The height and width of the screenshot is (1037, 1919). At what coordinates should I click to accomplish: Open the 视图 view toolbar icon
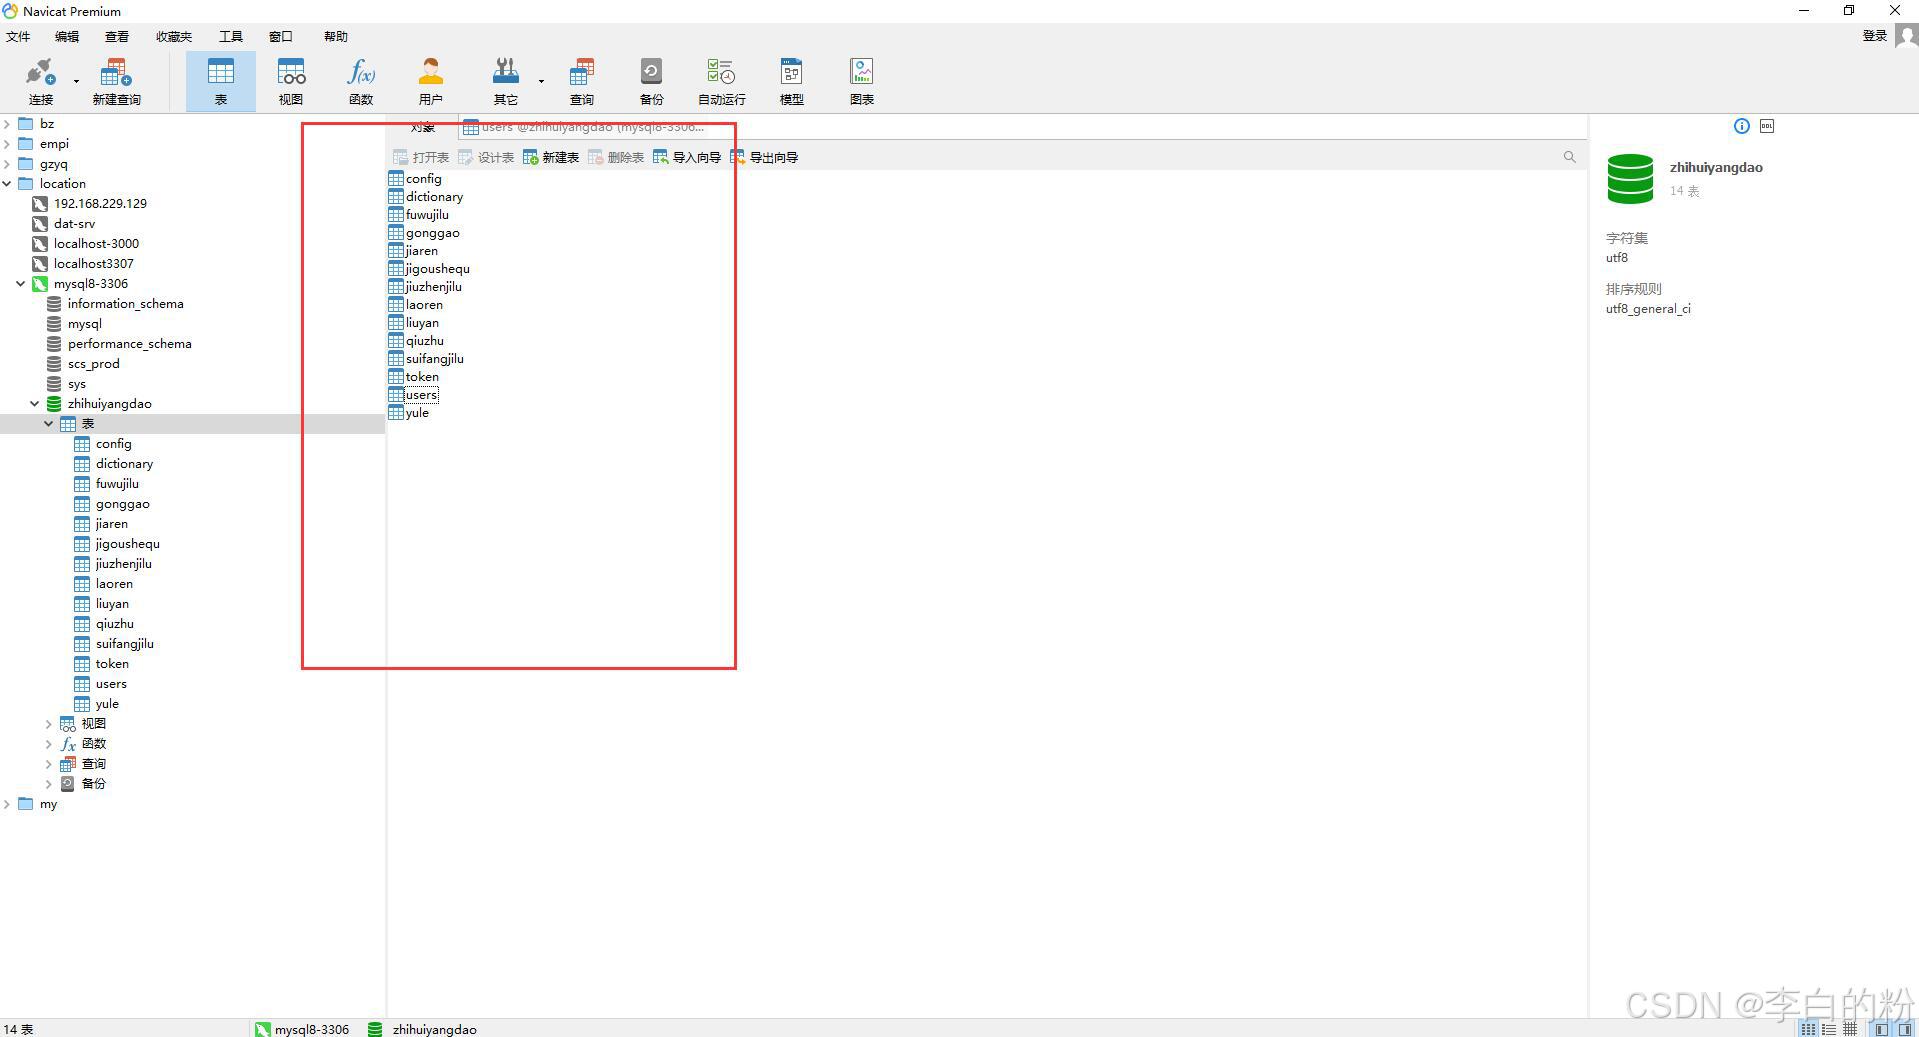[x=291, y=81]
